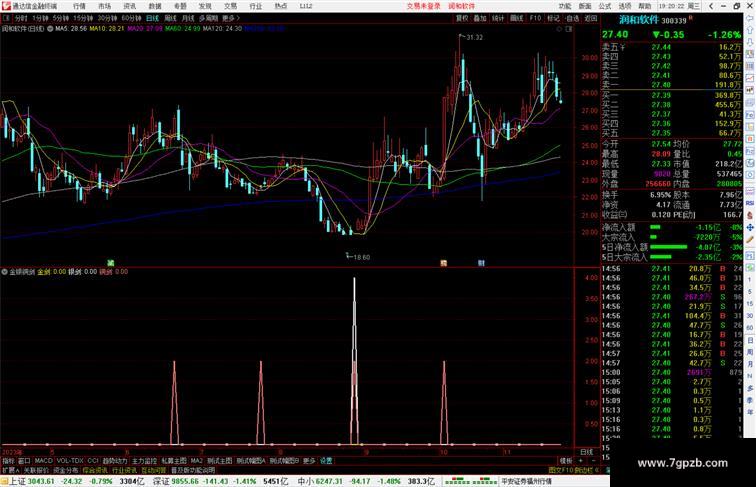Open the 功能 menu at top right
The image size is (756, 487).
[x=565, y=6]
